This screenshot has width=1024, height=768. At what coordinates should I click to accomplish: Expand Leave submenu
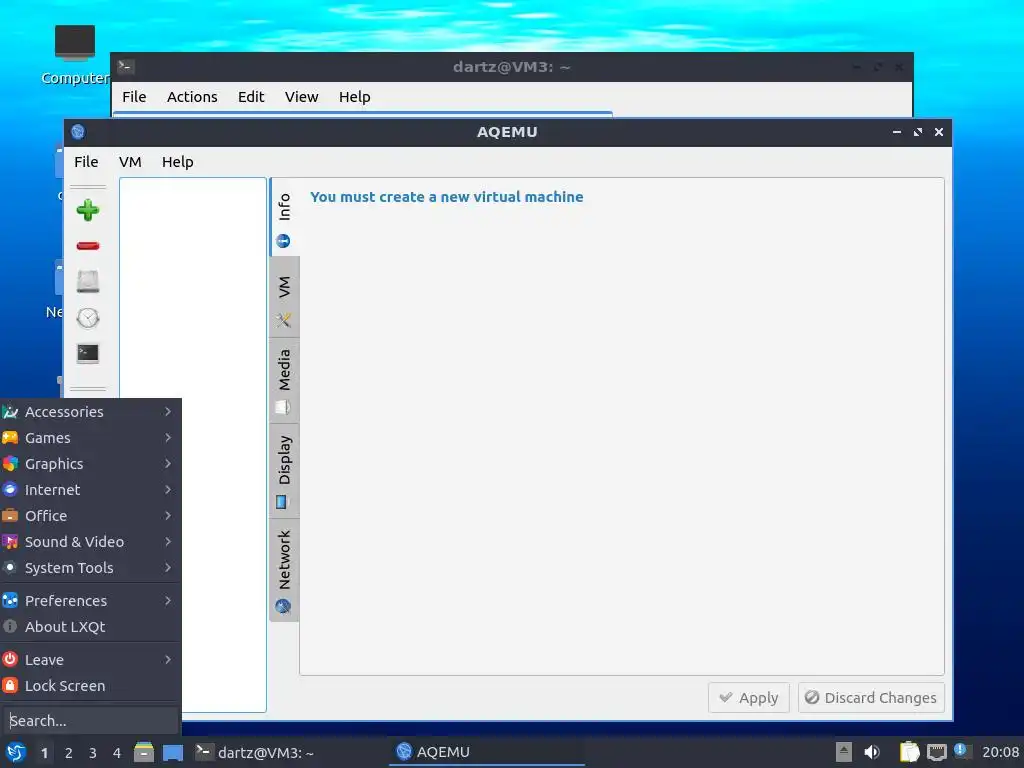point(91,660)
